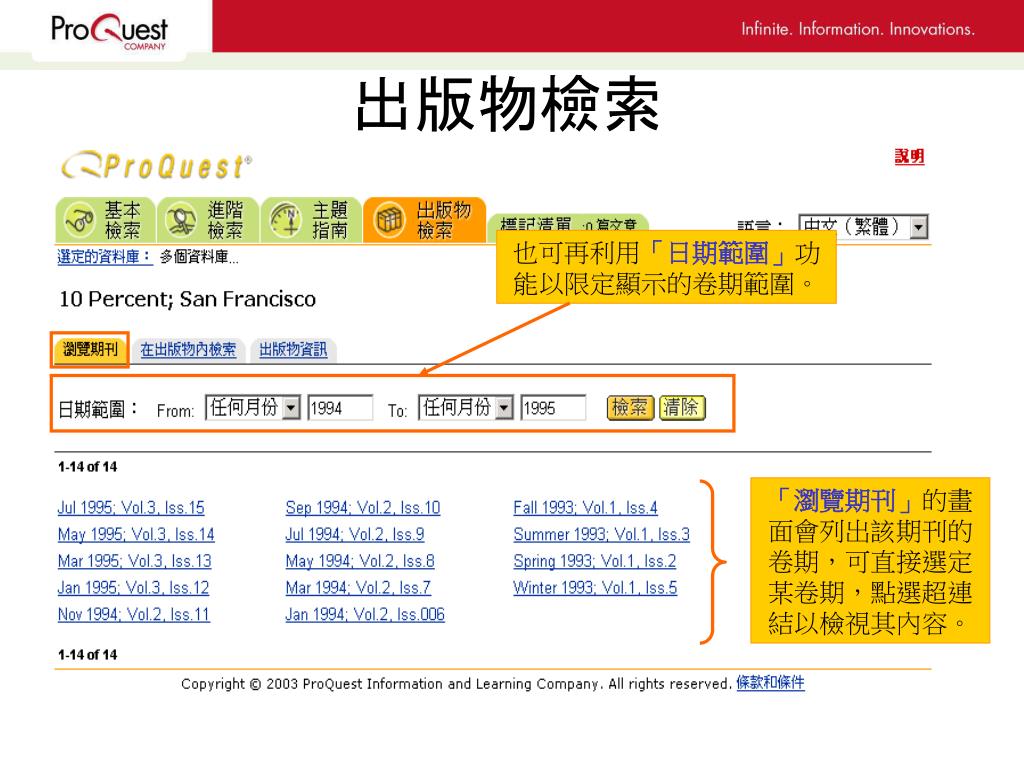1024x768 pixels.
Task: Open issue Winter 1993; Vol.1, Iss.5
Action: tap(595, 588)
